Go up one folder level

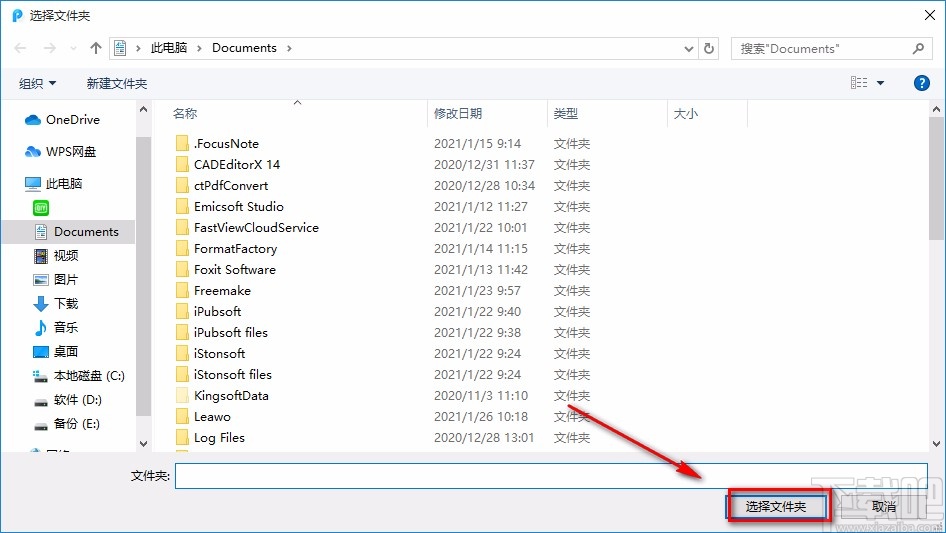[95, 48]
